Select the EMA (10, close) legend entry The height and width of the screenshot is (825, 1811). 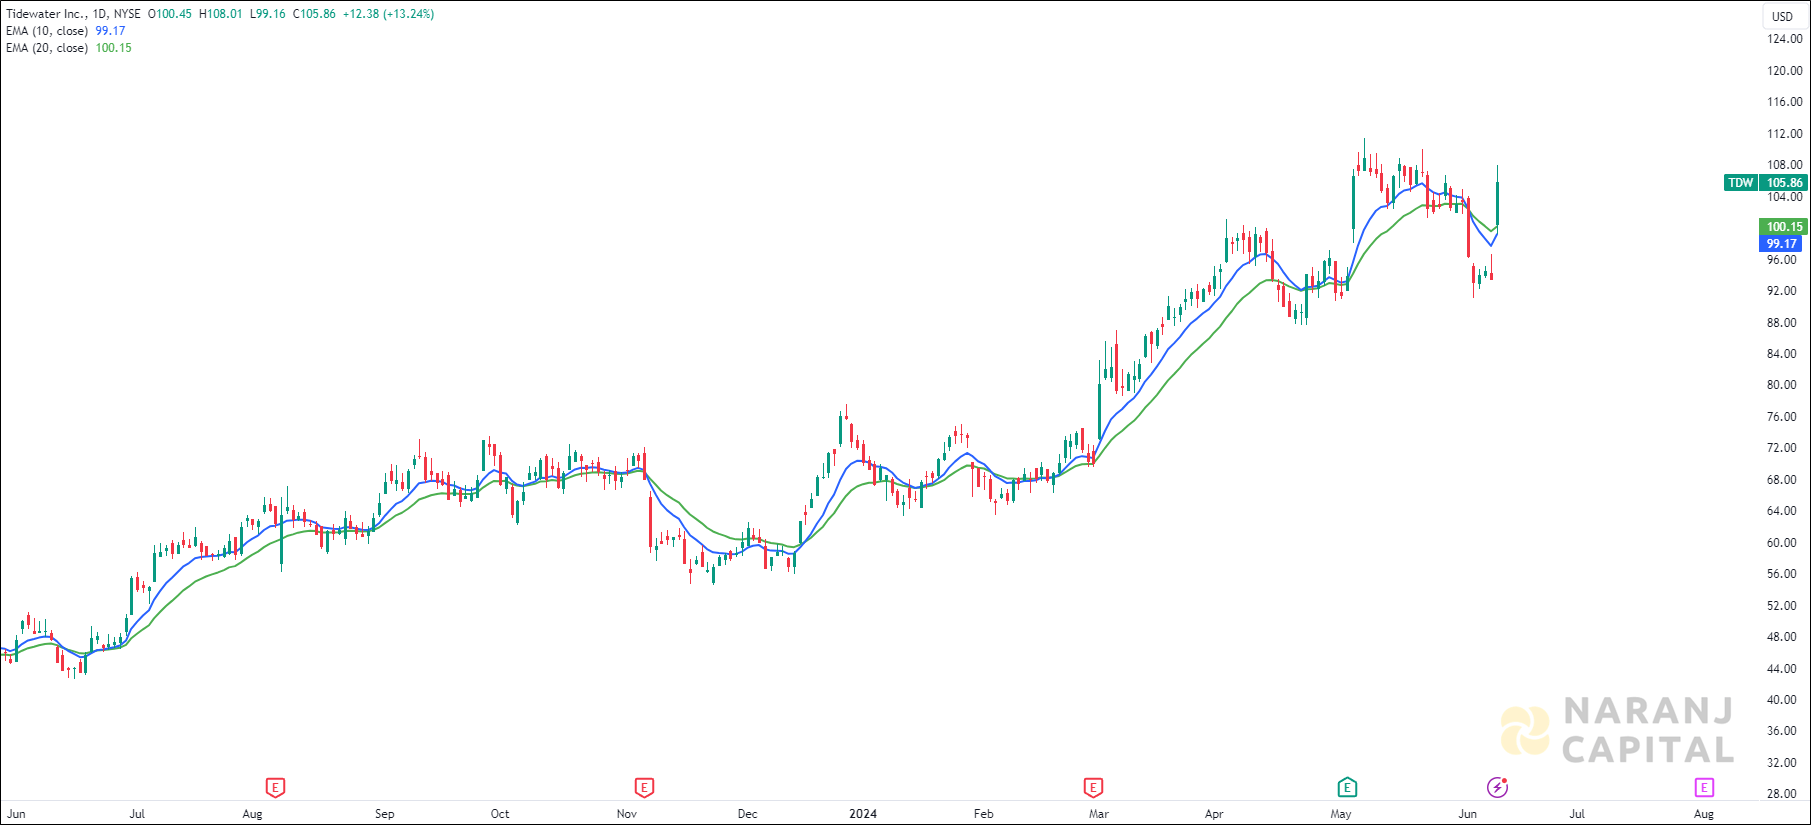[47, 31]
